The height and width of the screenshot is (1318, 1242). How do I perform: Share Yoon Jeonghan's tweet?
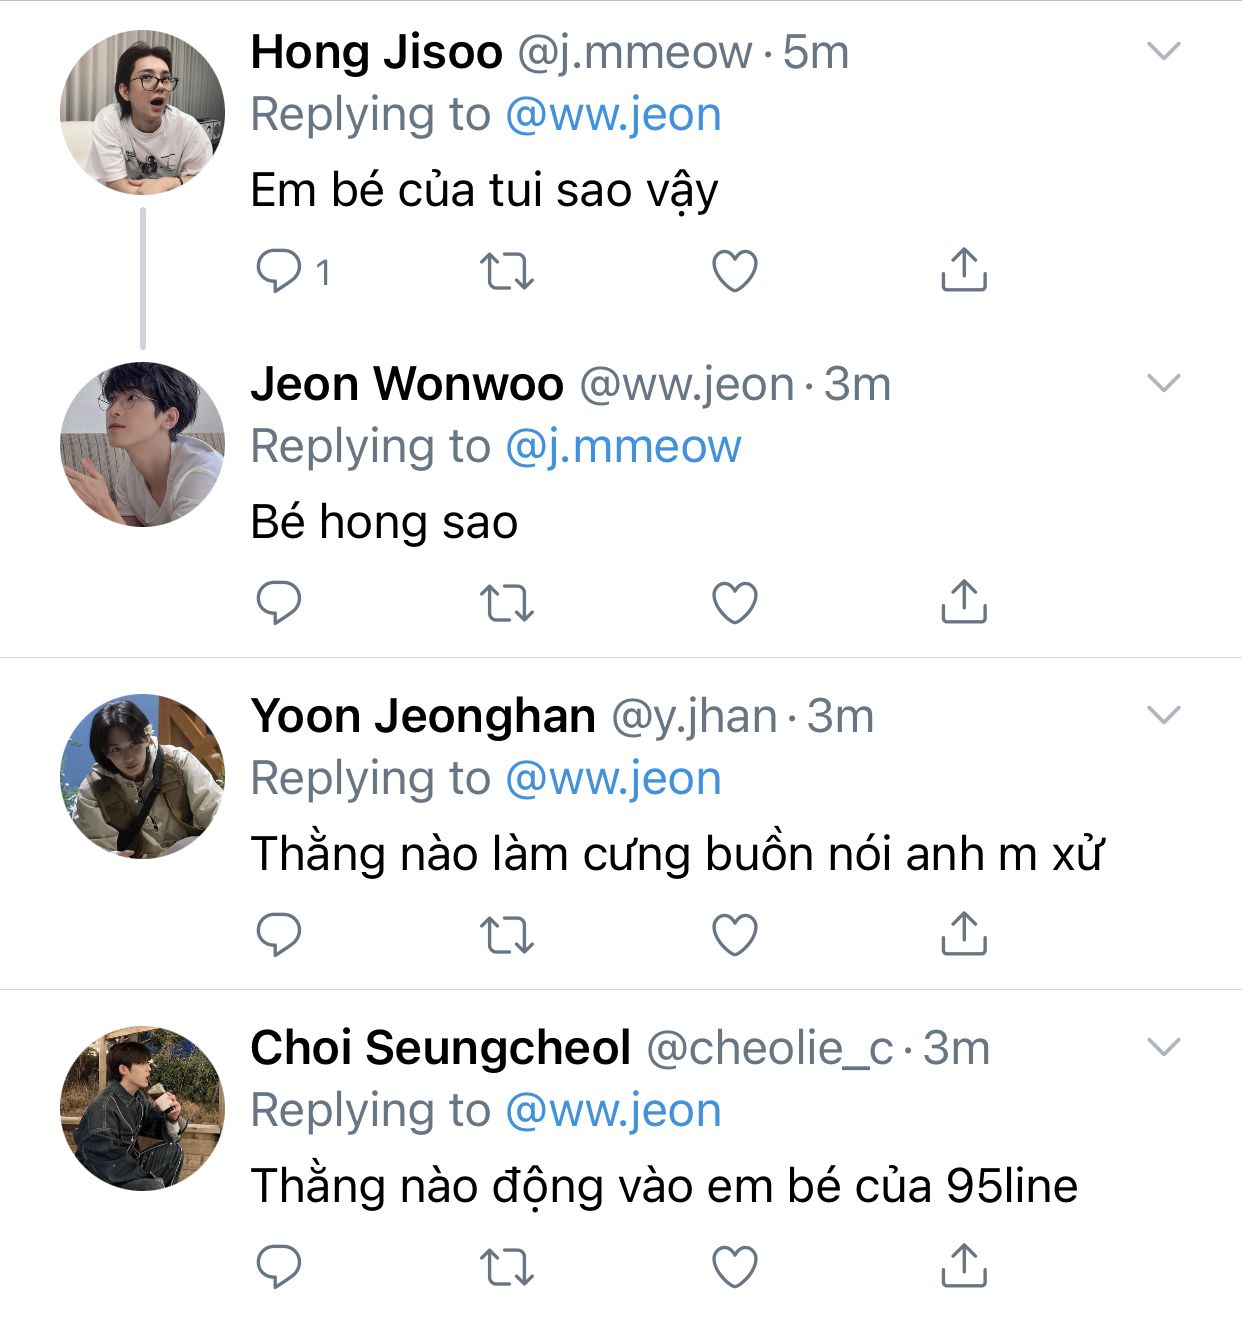click(x=963, y=934)
